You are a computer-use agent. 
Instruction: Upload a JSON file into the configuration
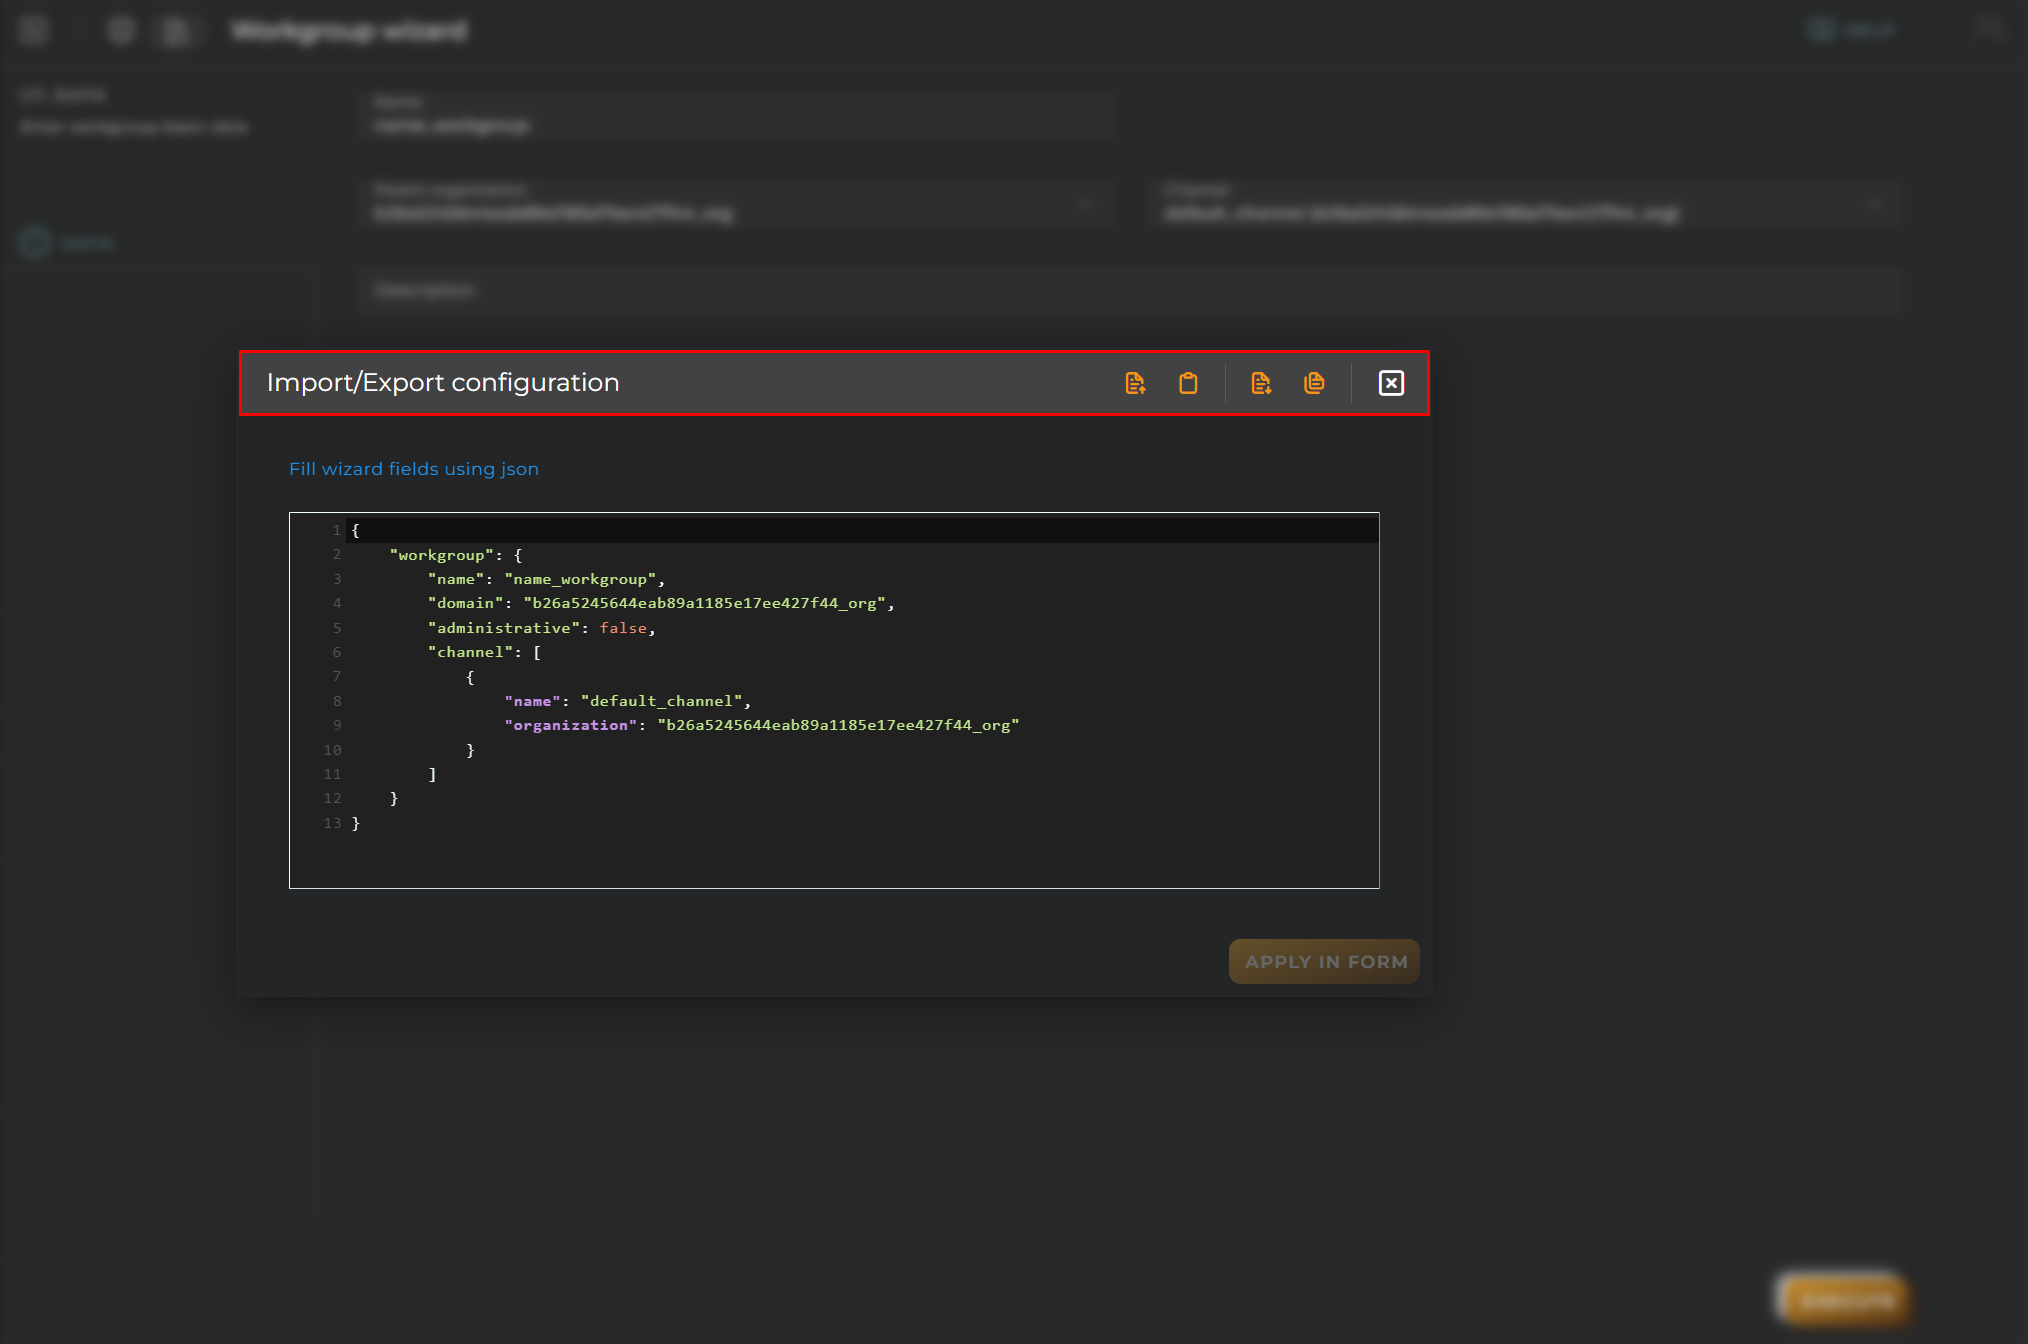point(1135,383)
